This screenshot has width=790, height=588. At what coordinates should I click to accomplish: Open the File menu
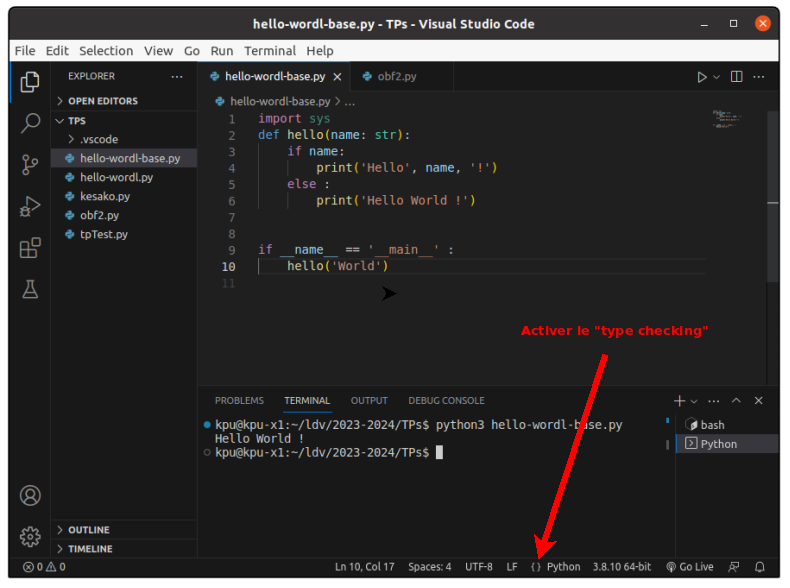25,51
